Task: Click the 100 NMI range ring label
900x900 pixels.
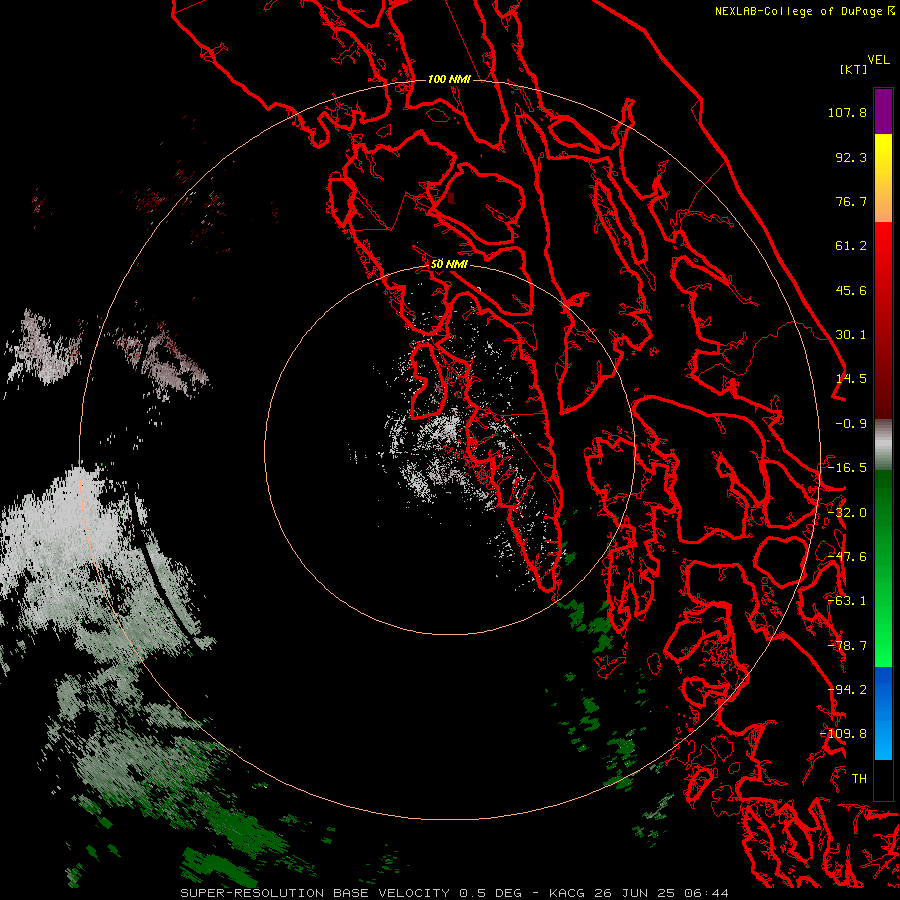Action: pos(449,79)
